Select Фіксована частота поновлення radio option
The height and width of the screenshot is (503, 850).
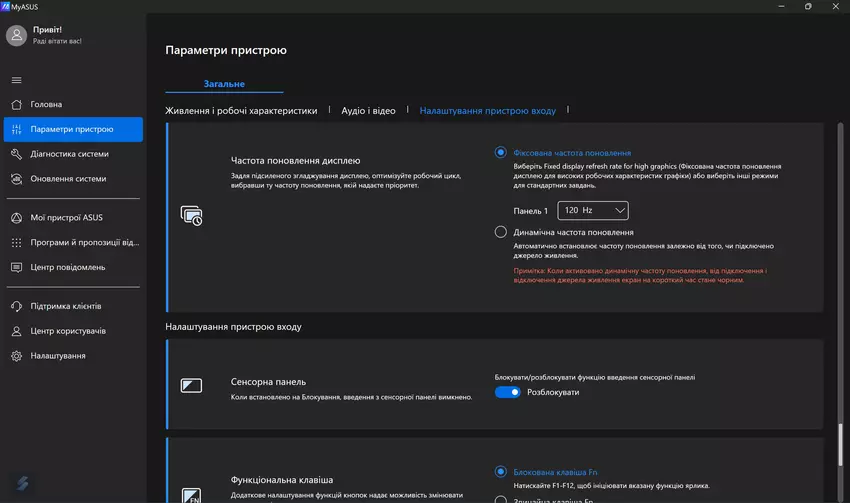click(501, 152)
